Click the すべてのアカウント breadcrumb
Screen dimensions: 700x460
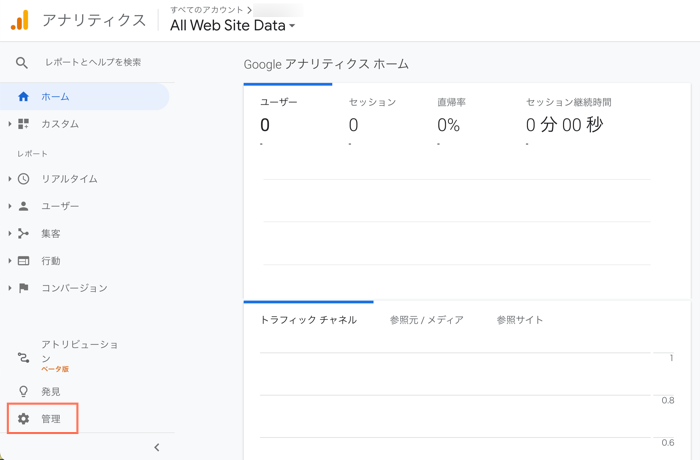pyautogui.click(x=207, y=9)
